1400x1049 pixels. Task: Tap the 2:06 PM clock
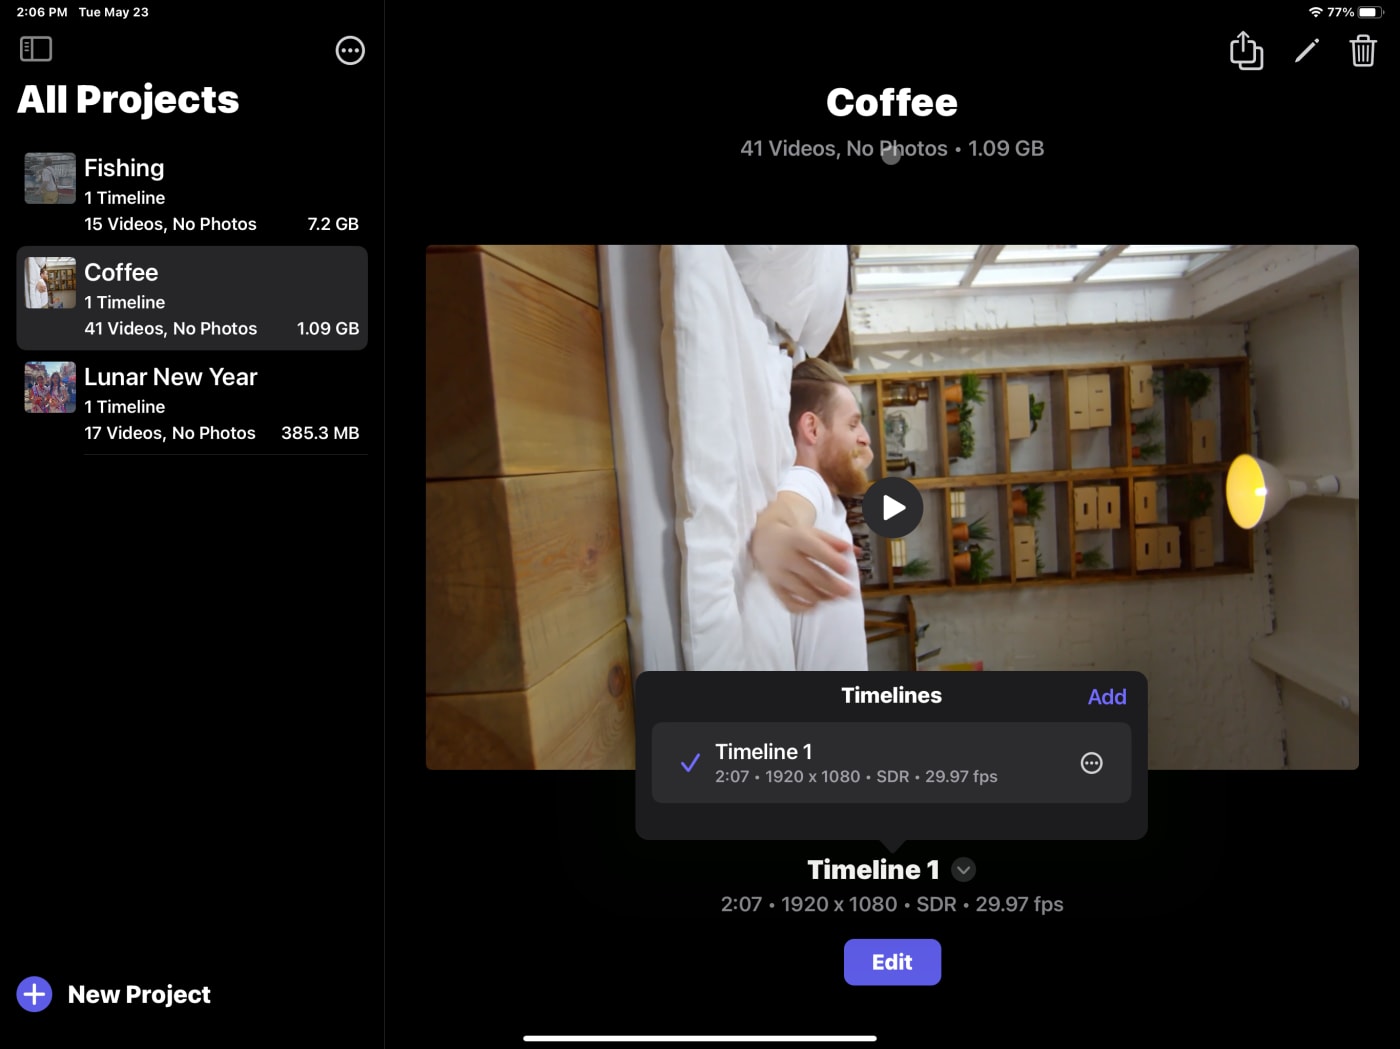(42, 12)
